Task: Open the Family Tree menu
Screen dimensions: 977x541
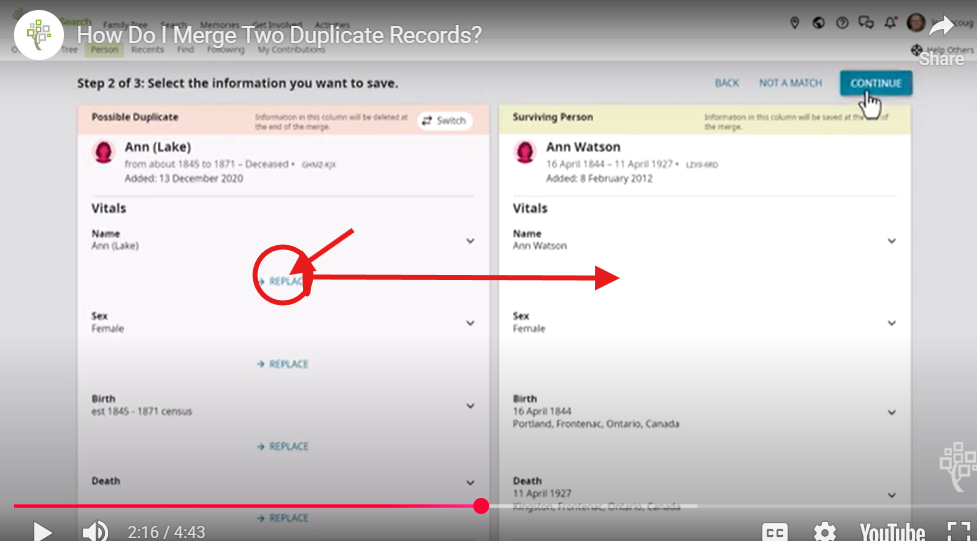Action: pyautogui.click(x=125, y=26)
